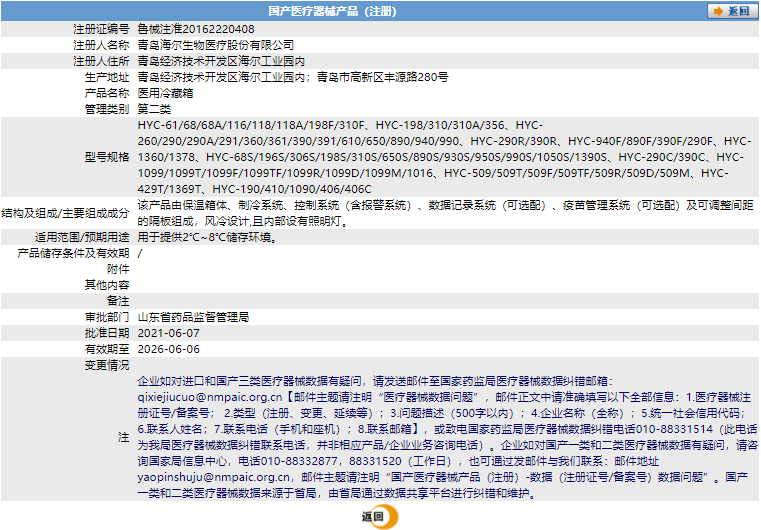Click the 生产地址 label
The width and height of the screenshot is (761, 530).
(107, 77)
